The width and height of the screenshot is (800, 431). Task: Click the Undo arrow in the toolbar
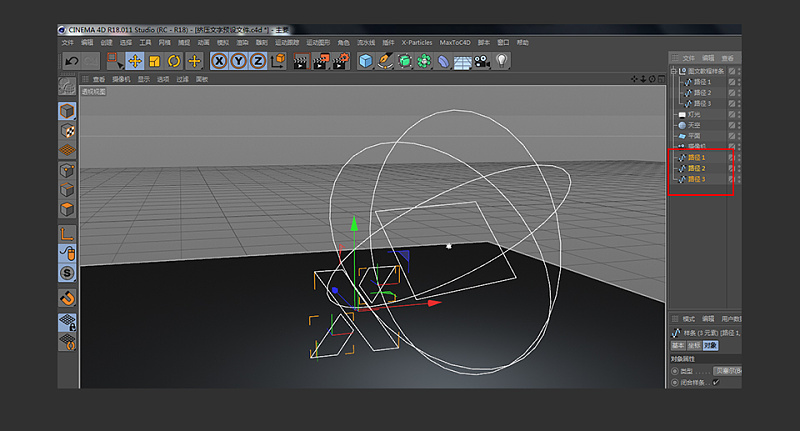coord(71,61)
